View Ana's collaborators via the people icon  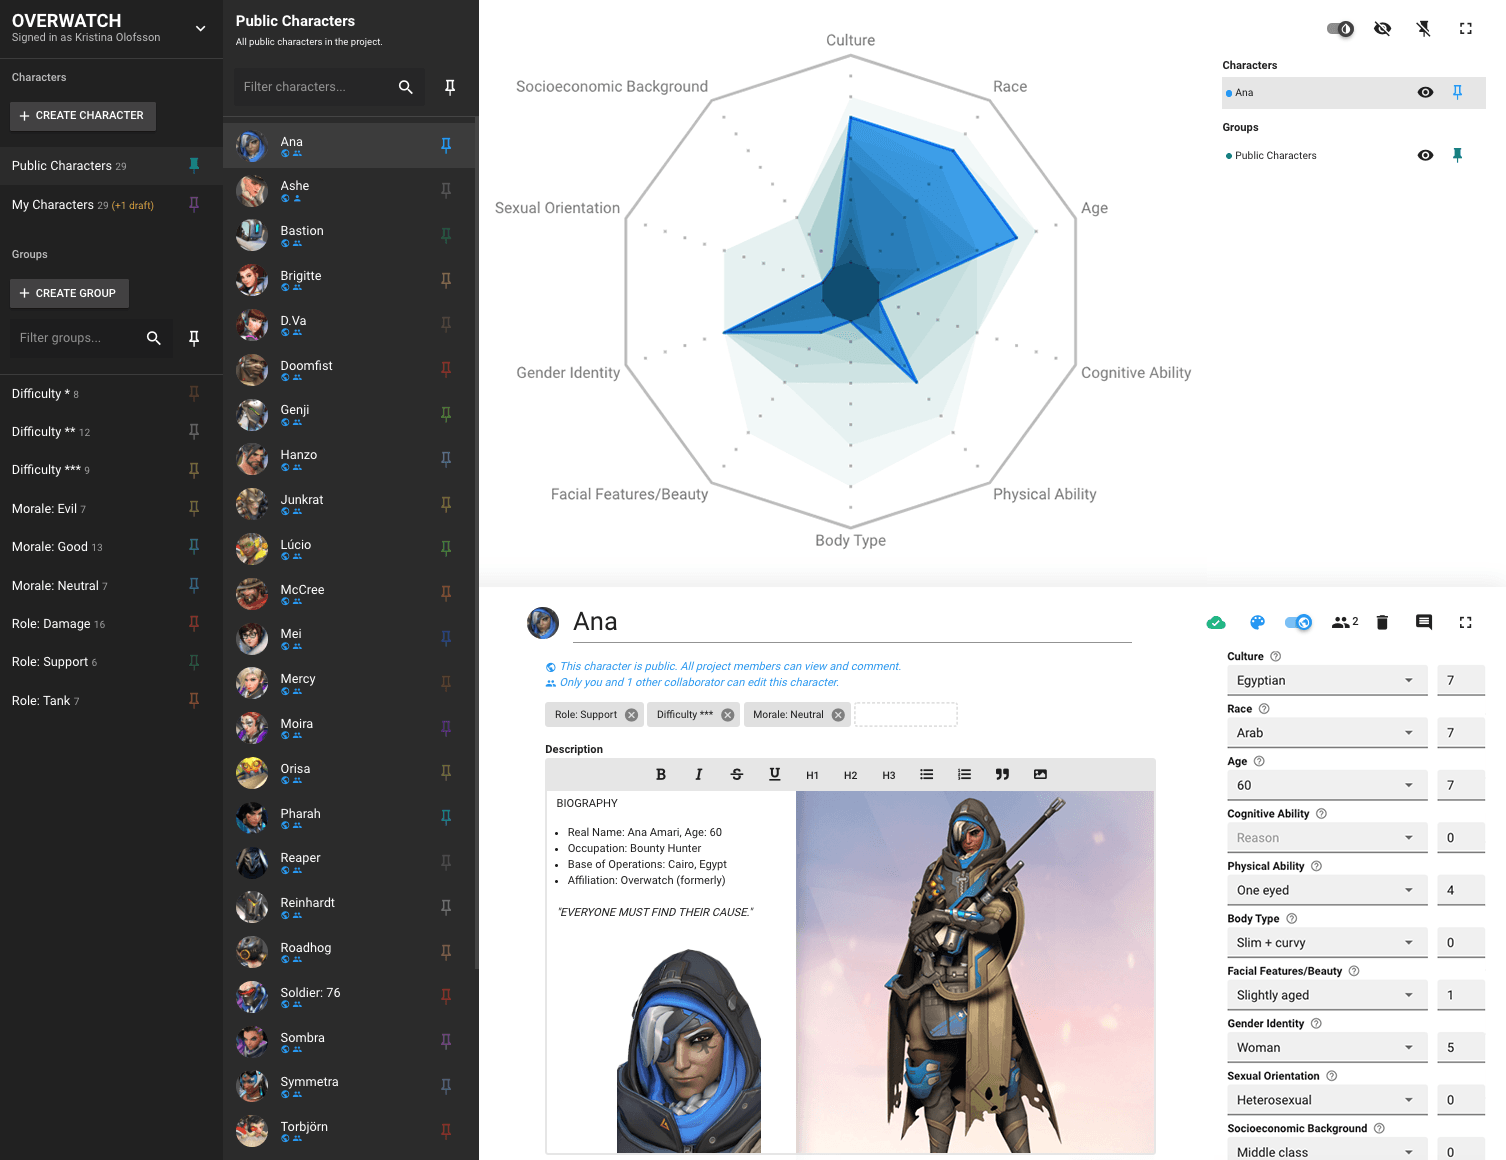(1341, 622)
